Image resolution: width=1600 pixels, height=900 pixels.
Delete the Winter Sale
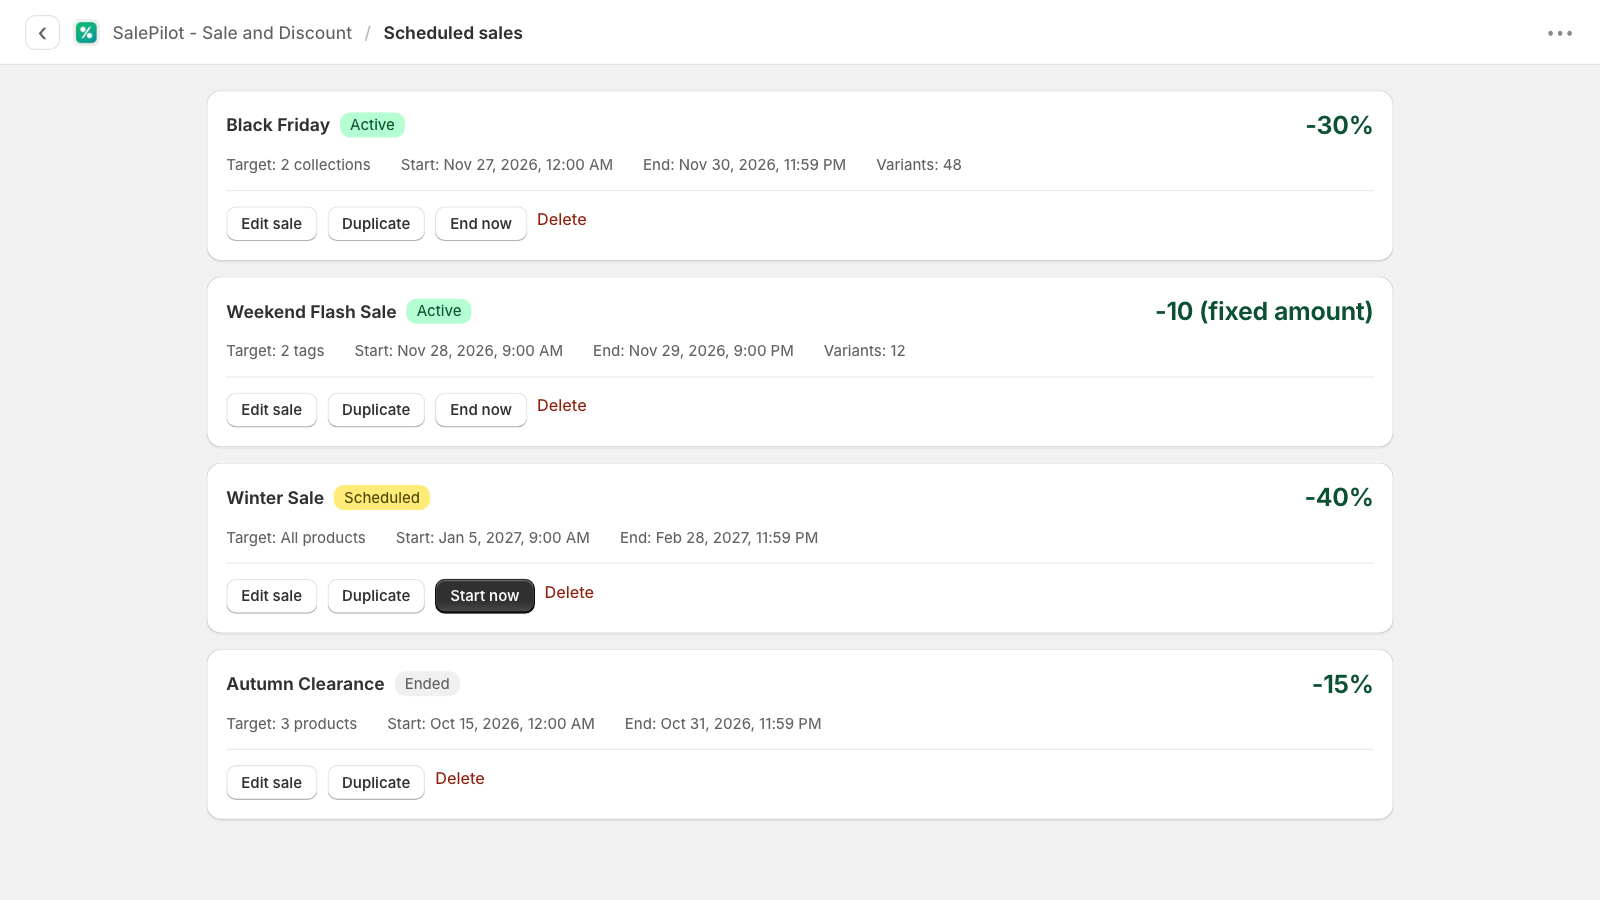[x=569, y=593]
